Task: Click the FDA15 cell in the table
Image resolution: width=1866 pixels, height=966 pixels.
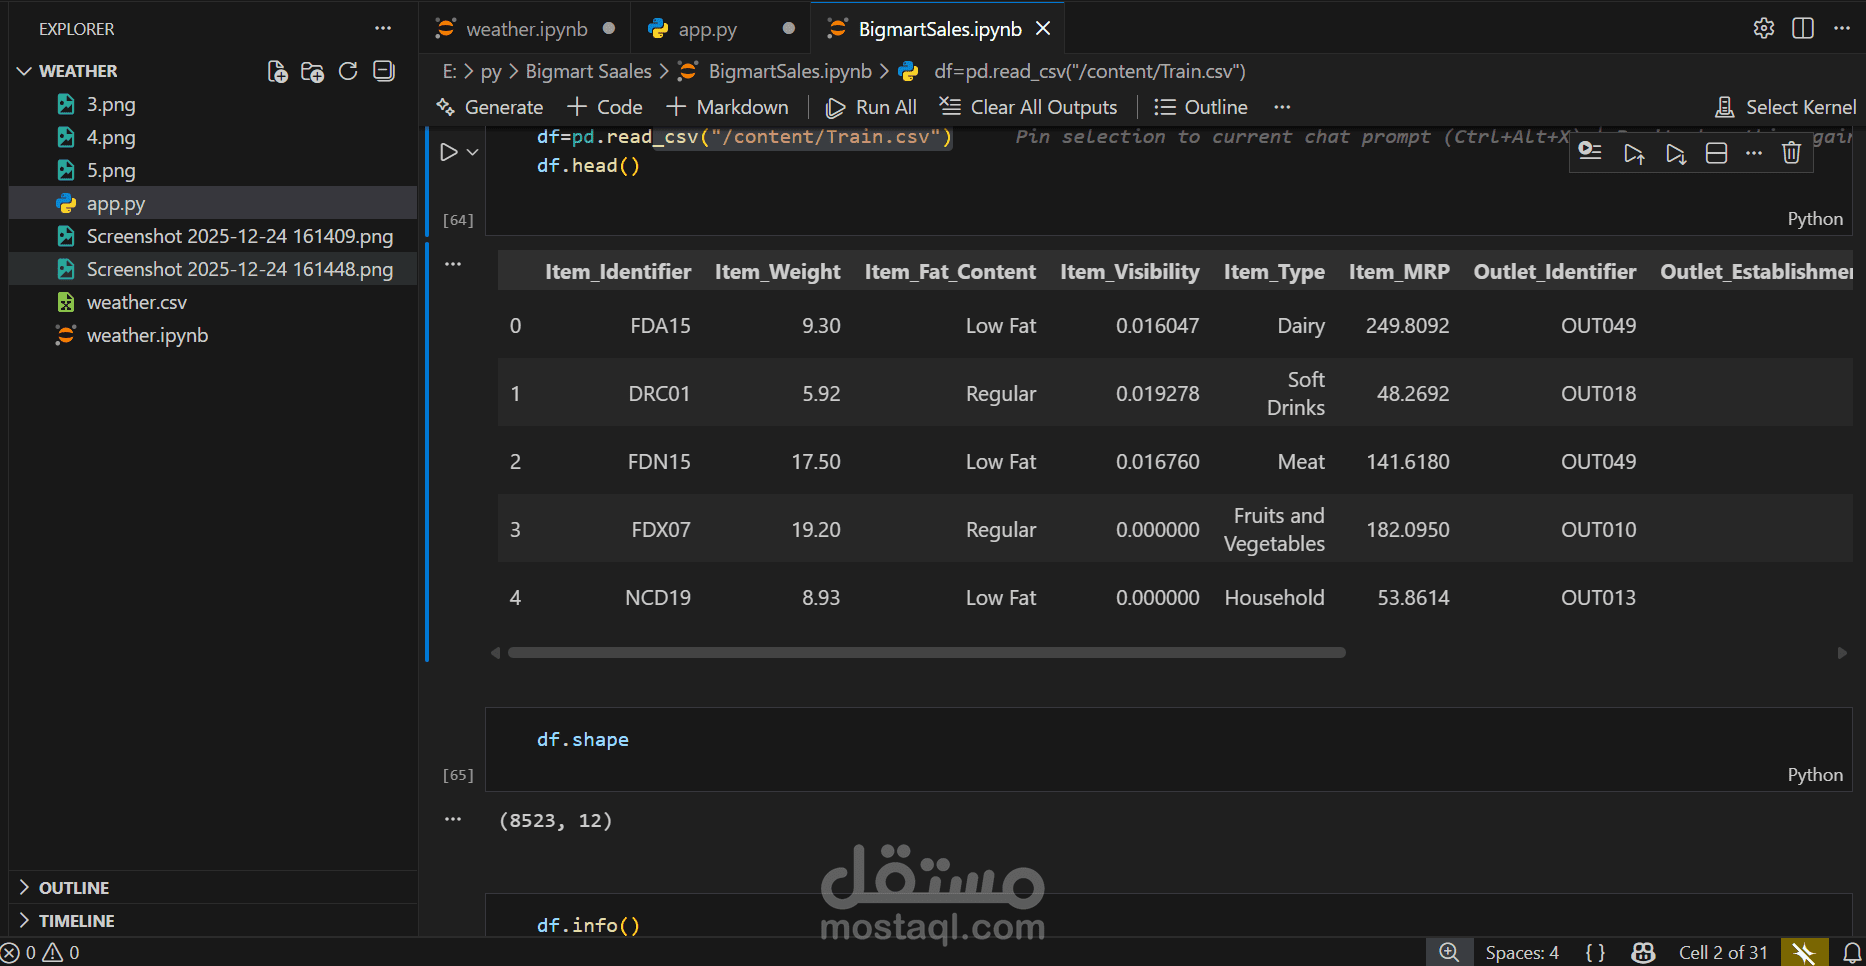Action: [660, 326]
